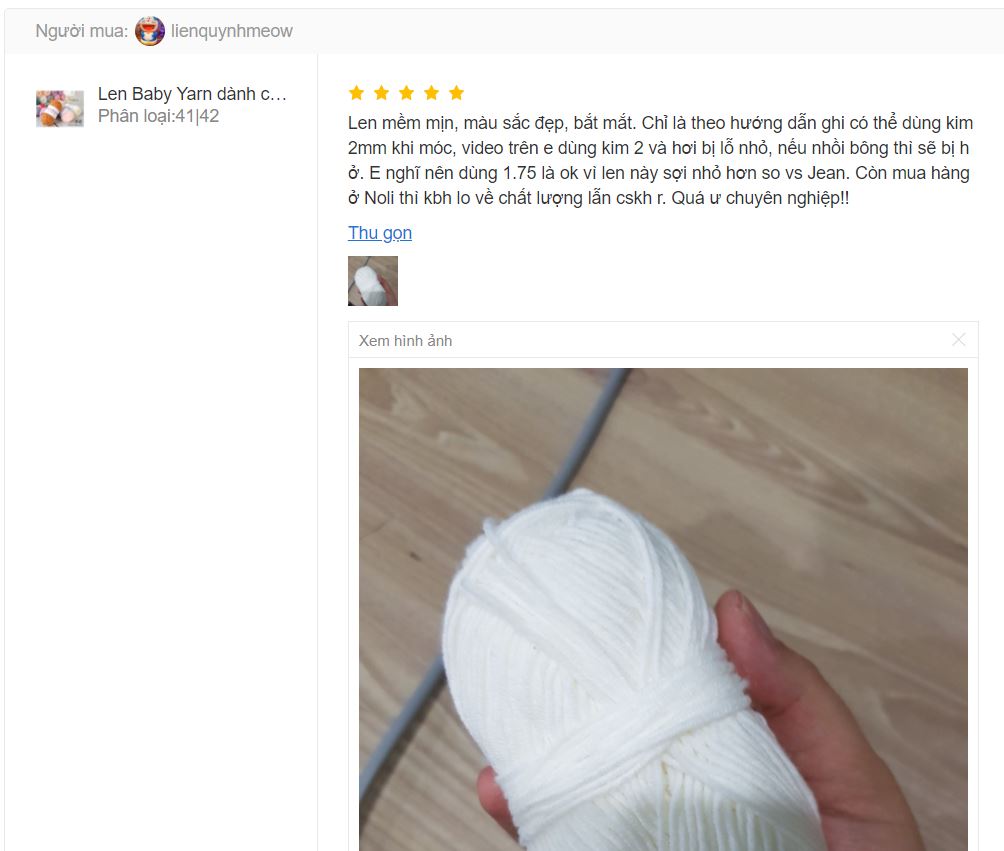Open the Len Baby Yarn product thumbnail
1004x851 pixels.
click(x=60, y=108)
